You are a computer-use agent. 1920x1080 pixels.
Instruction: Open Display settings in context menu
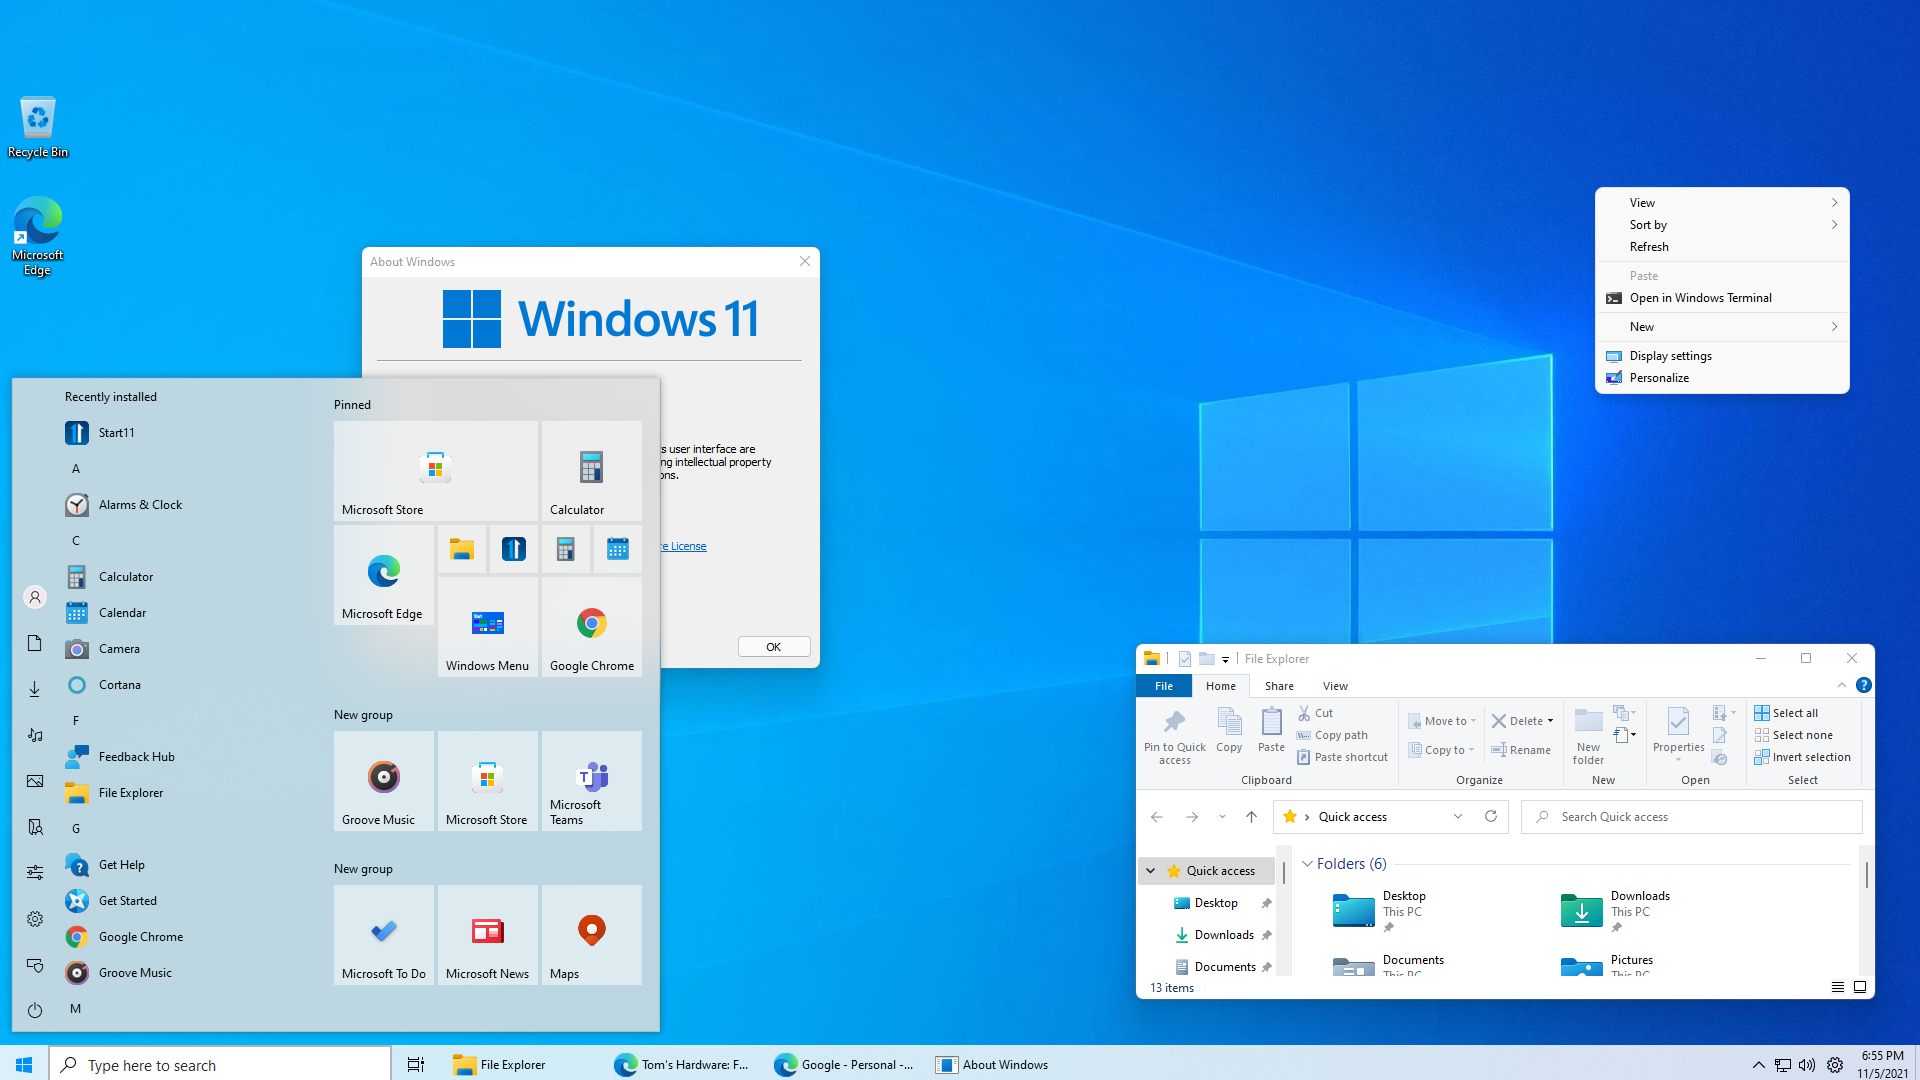[1669, 355]
